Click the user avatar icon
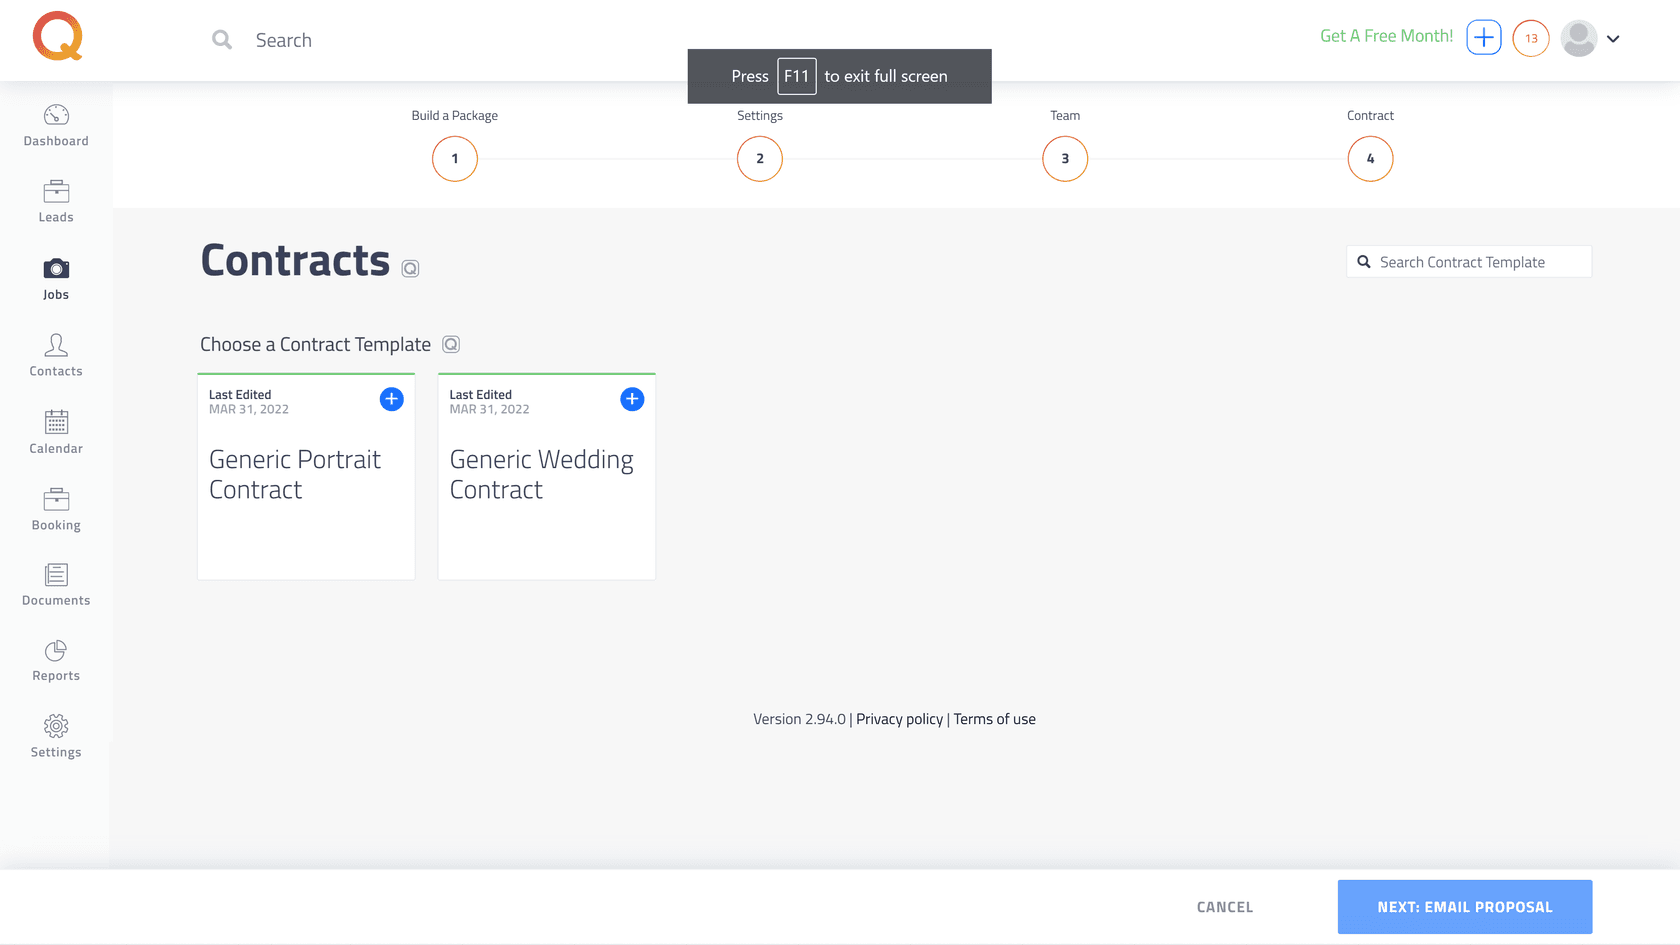This screenshot has height=945, width=1680. coord(1579,39)
